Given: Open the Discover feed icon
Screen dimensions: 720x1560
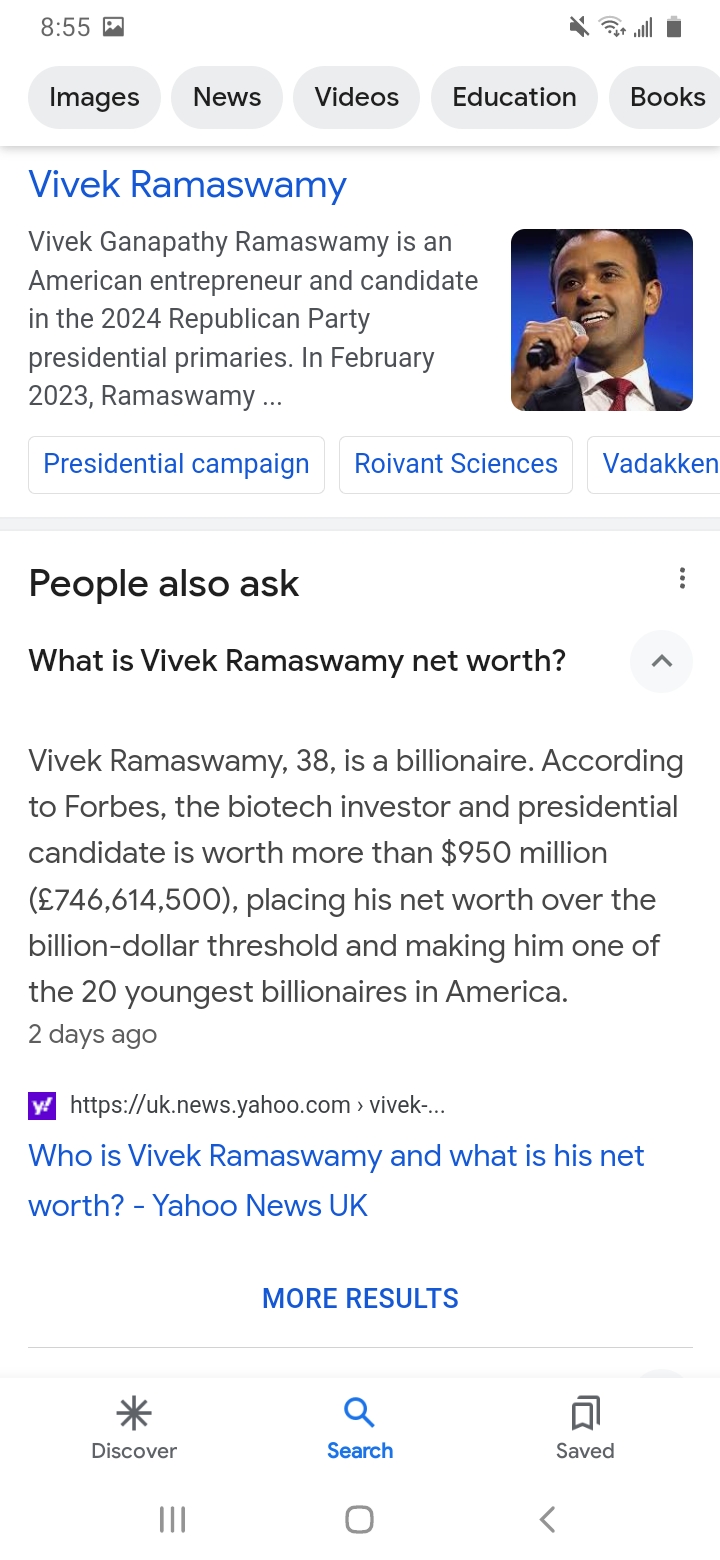Looking at the screenshot, I should pyautogui.click(x=134, y=1413).
